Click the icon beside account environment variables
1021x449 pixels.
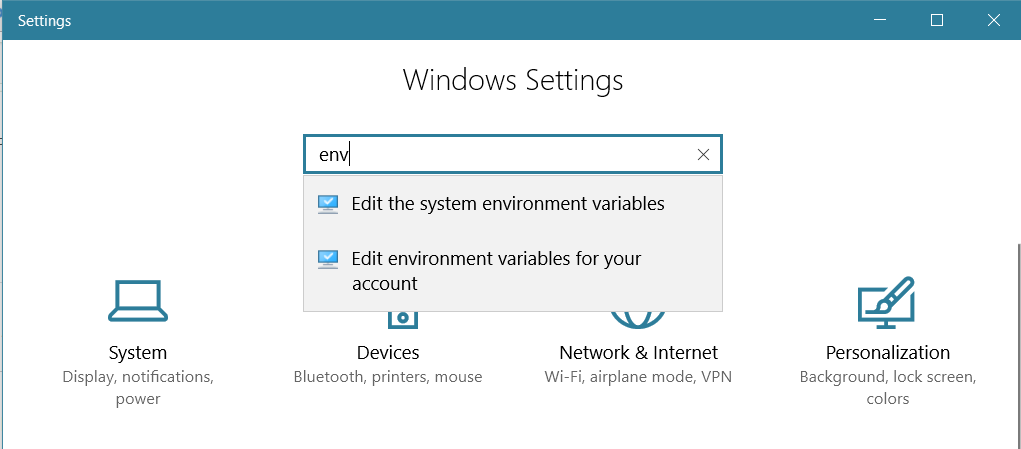pyautogui.click(x=328, y=259)
